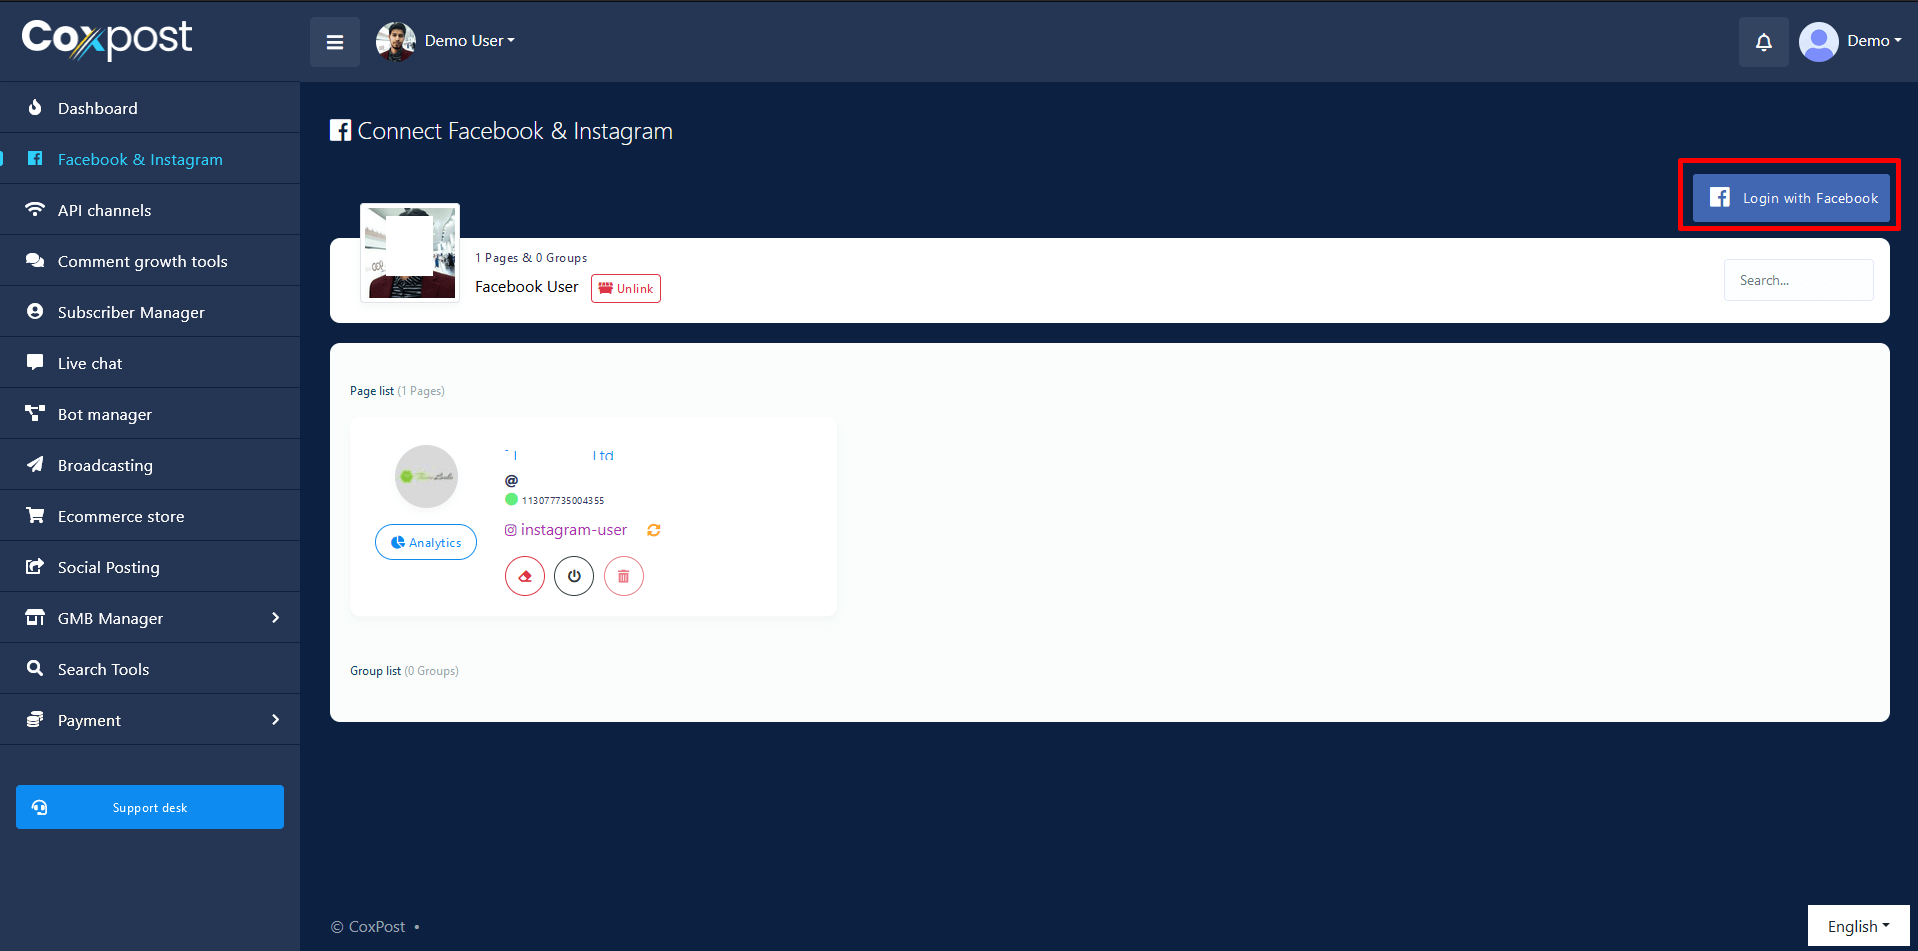Select Broadcasting in the sidebar
This screenshot has width=1918, height=951.
pos(105,465)
